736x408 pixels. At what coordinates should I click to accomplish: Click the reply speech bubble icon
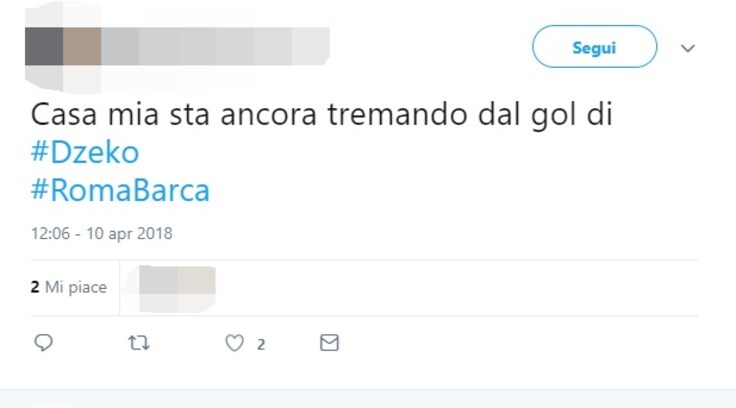tap(44, 343)
